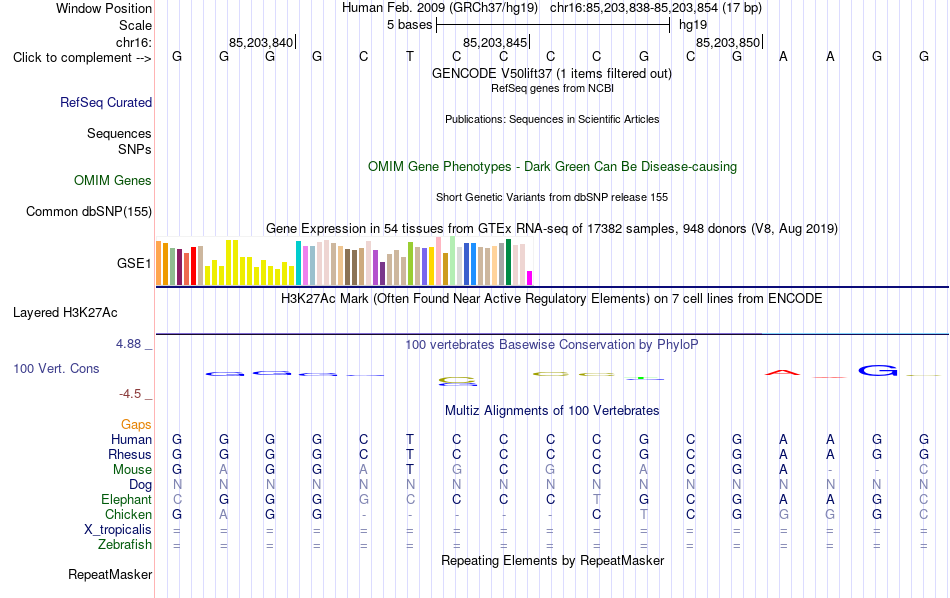Viewport: 950px width, 598px height.
Task: Click the Window Position label
Action: 104,8
